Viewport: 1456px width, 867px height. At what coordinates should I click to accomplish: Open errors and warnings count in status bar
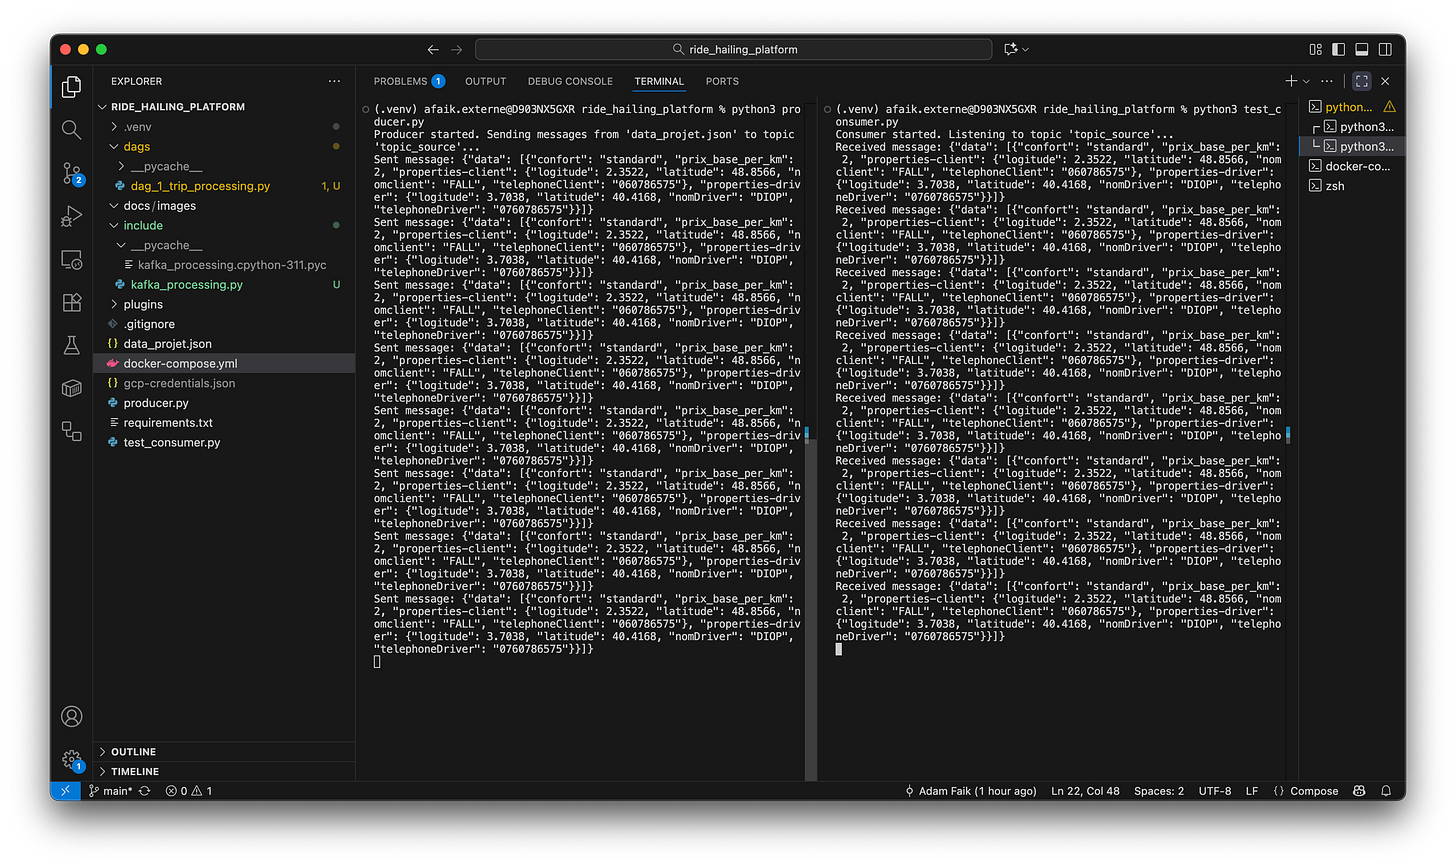point(189,790)
